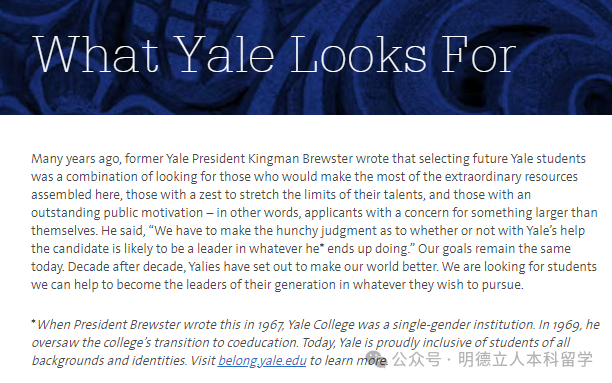Click the 'What Yale Looks For' heading
This screenshot has width=612, height=383.
point(275,54)
